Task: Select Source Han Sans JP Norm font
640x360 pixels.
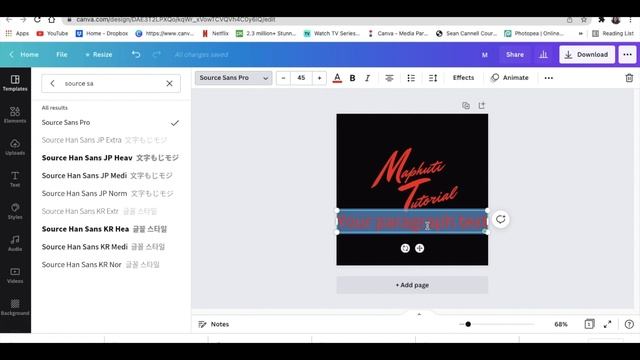Action: (x=111, y=193)
